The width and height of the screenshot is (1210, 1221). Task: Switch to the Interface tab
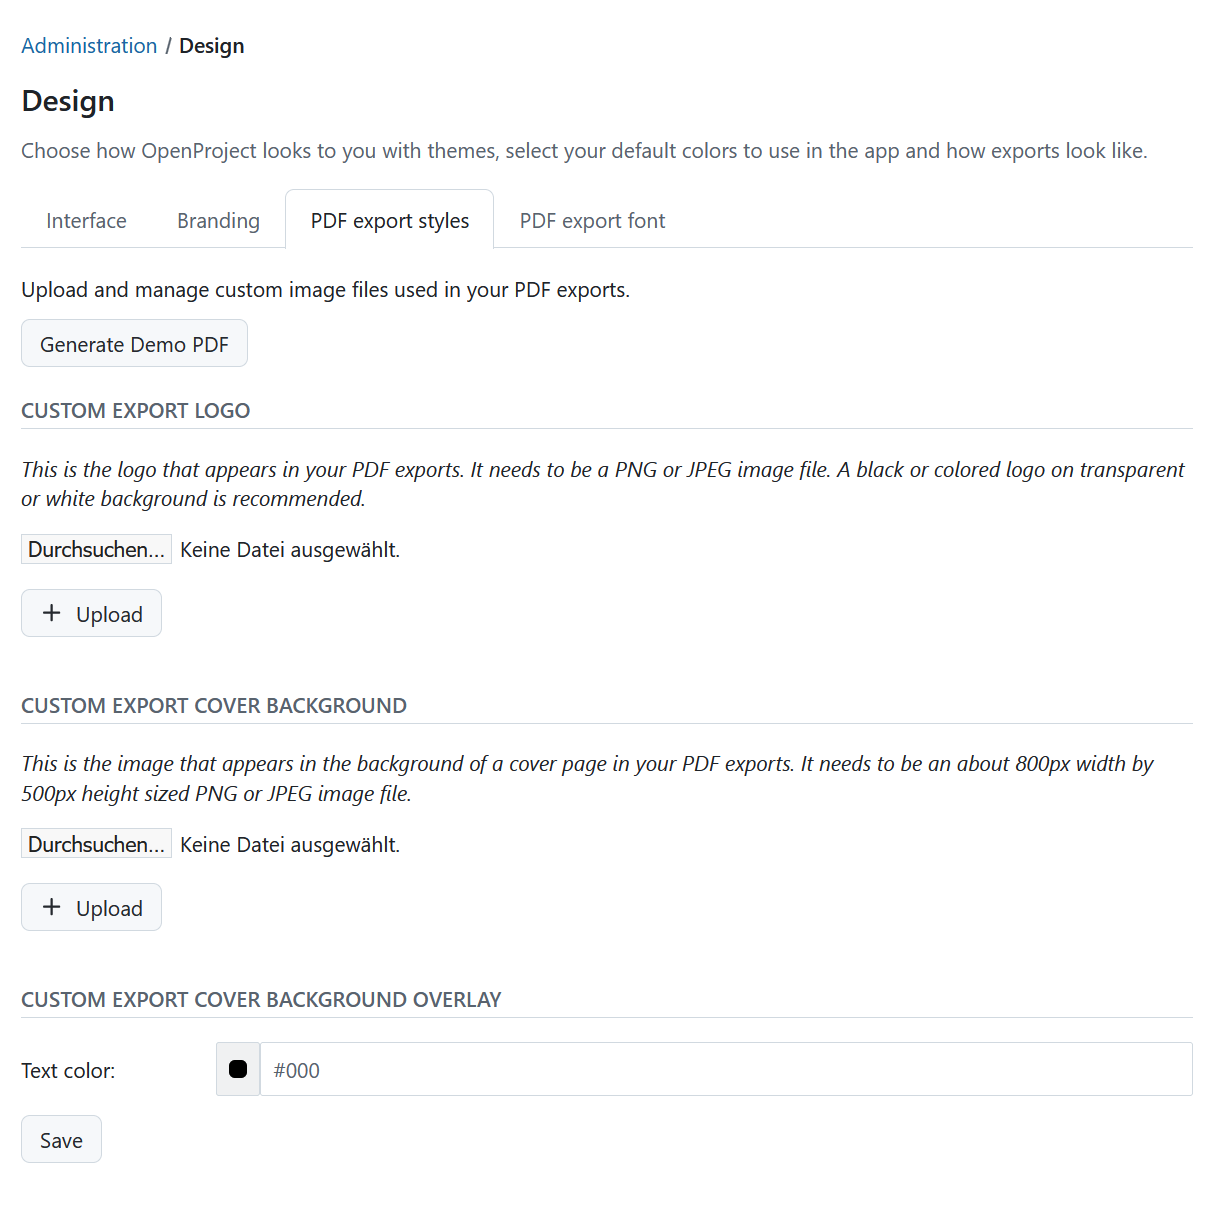click(85, 220)
